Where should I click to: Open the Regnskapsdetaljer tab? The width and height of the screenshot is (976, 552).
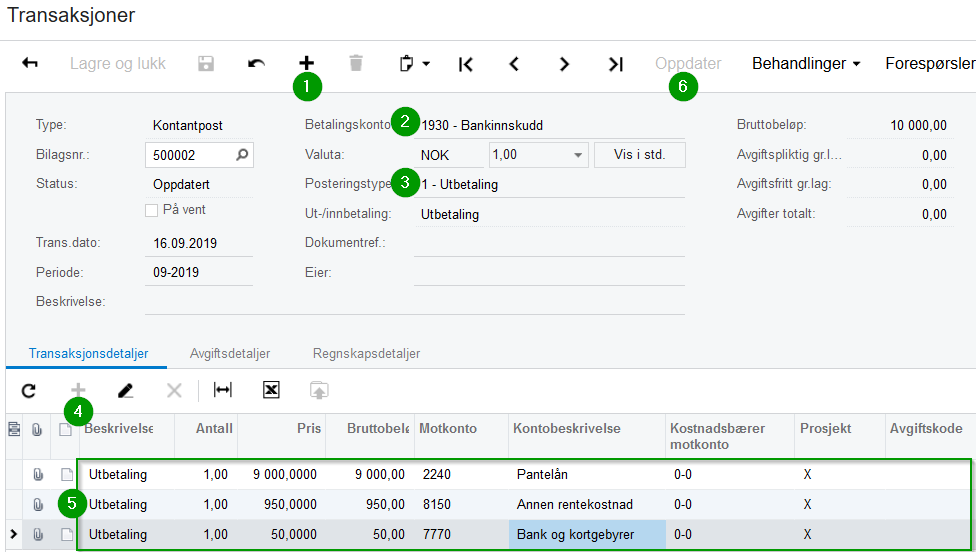tap(366, 353)
